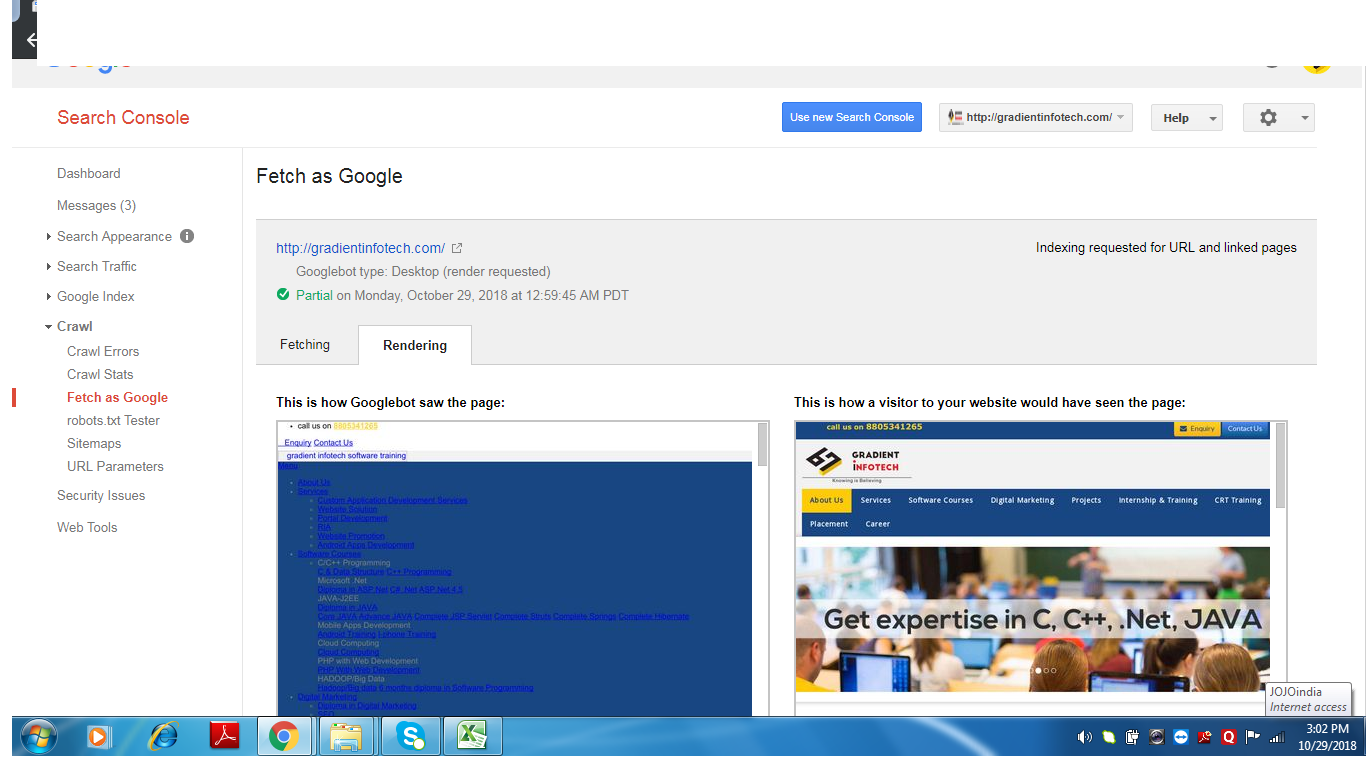Click 'This is how Googlebot saw the page' heading
The image size is (1366, 768).
coord(390,402)
